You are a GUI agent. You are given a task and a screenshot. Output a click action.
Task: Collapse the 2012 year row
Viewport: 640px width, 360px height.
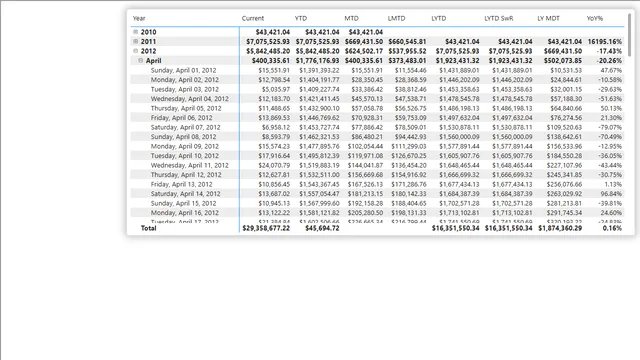(x=136, y=51)
